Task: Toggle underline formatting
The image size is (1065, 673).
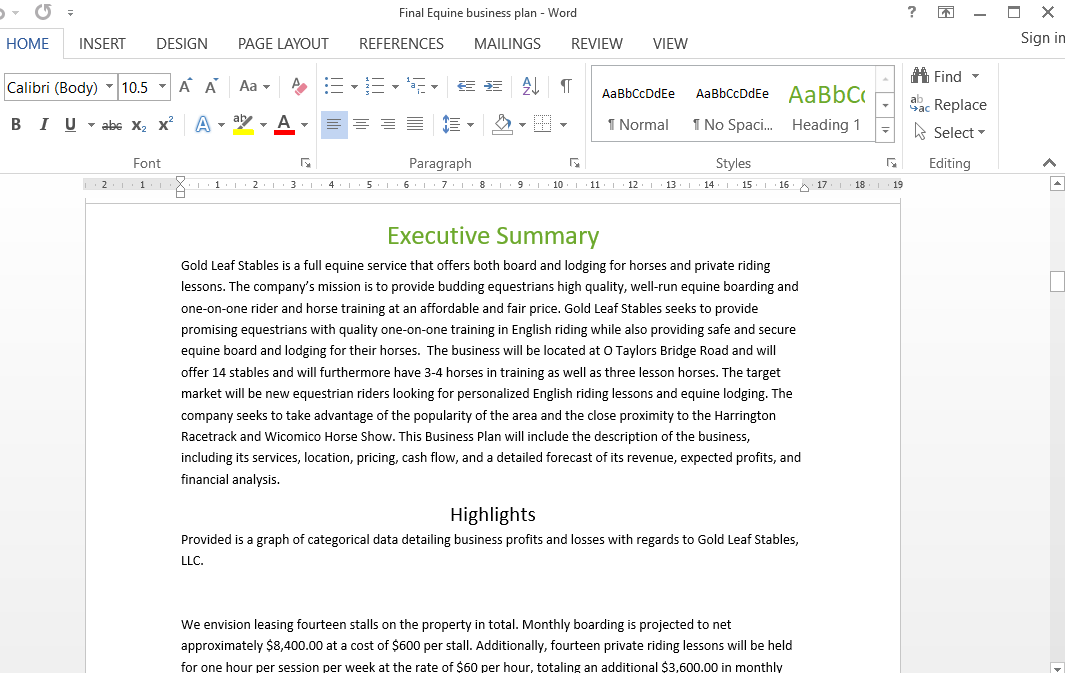Action: [70, 124]
